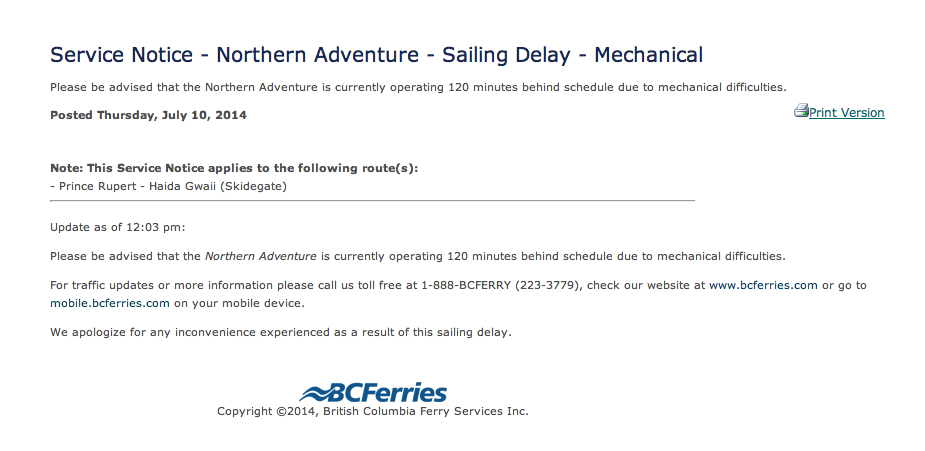Click the bold Note about applicable routes

click(234, 168)
